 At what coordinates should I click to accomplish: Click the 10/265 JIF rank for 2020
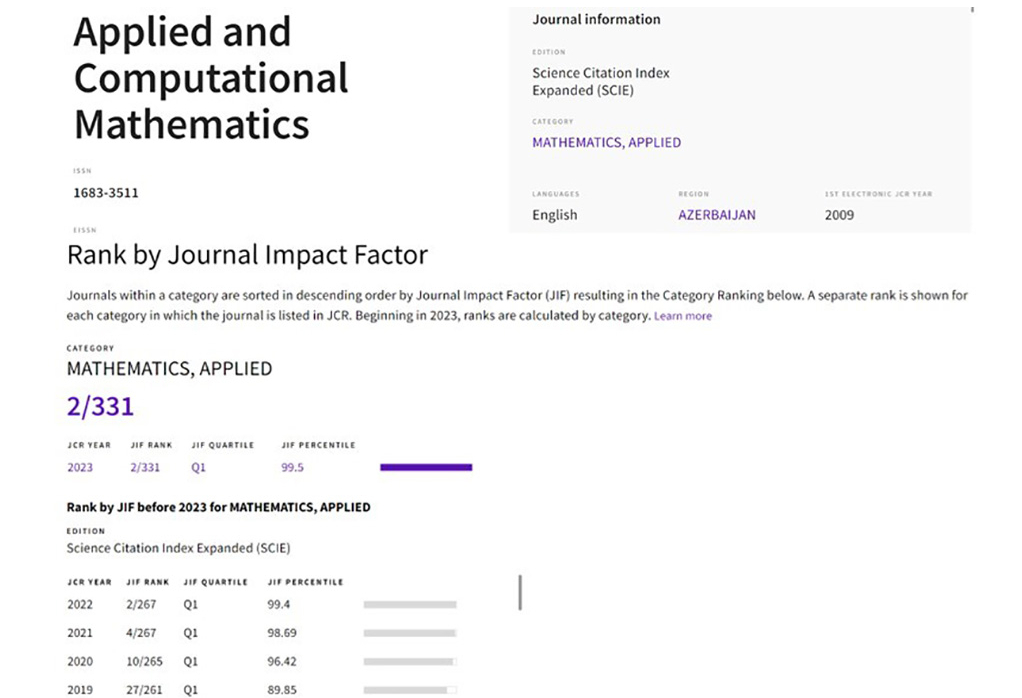[145, 662]
